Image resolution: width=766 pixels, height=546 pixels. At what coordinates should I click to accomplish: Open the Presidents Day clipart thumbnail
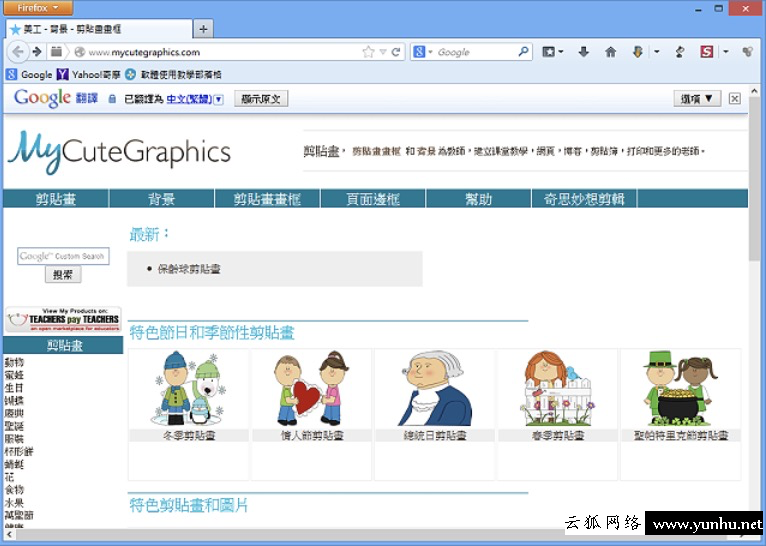click(435, 388)
